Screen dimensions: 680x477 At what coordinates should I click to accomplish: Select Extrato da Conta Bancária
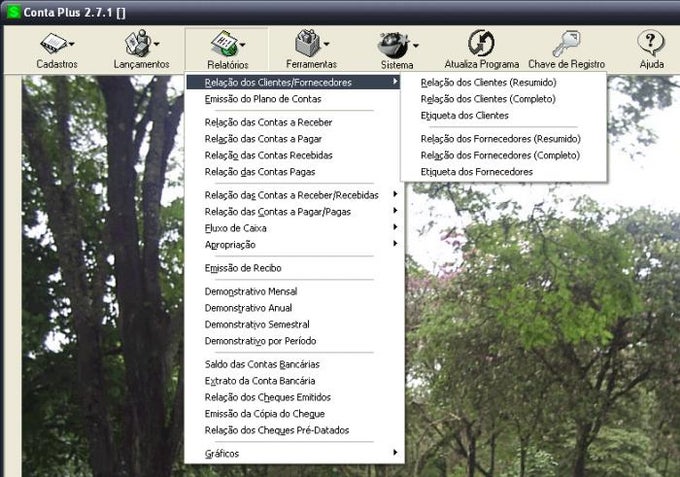pyautogui.click(x=260, y=381)
